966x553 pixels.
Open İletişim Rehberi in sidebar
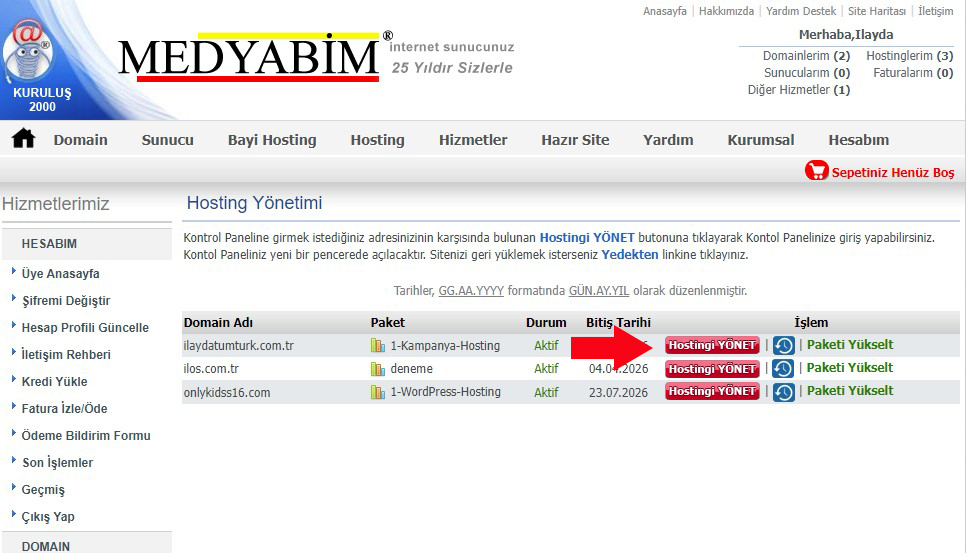pos(66,355)
